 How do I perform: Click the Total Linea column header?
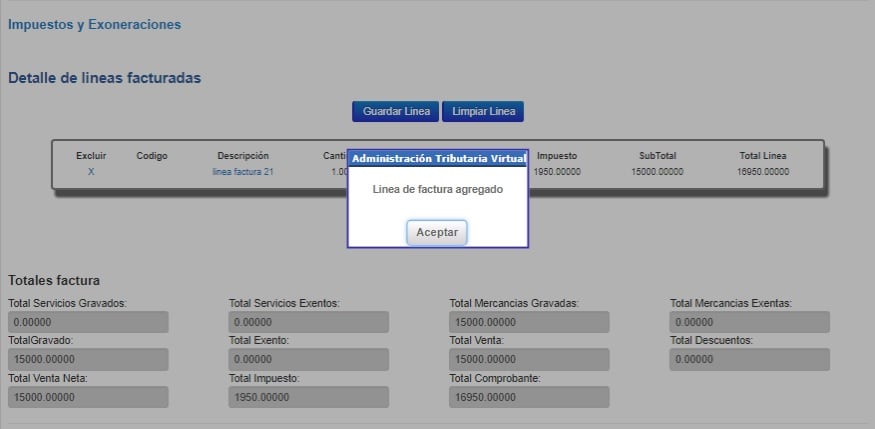click(x=762, y=156)
